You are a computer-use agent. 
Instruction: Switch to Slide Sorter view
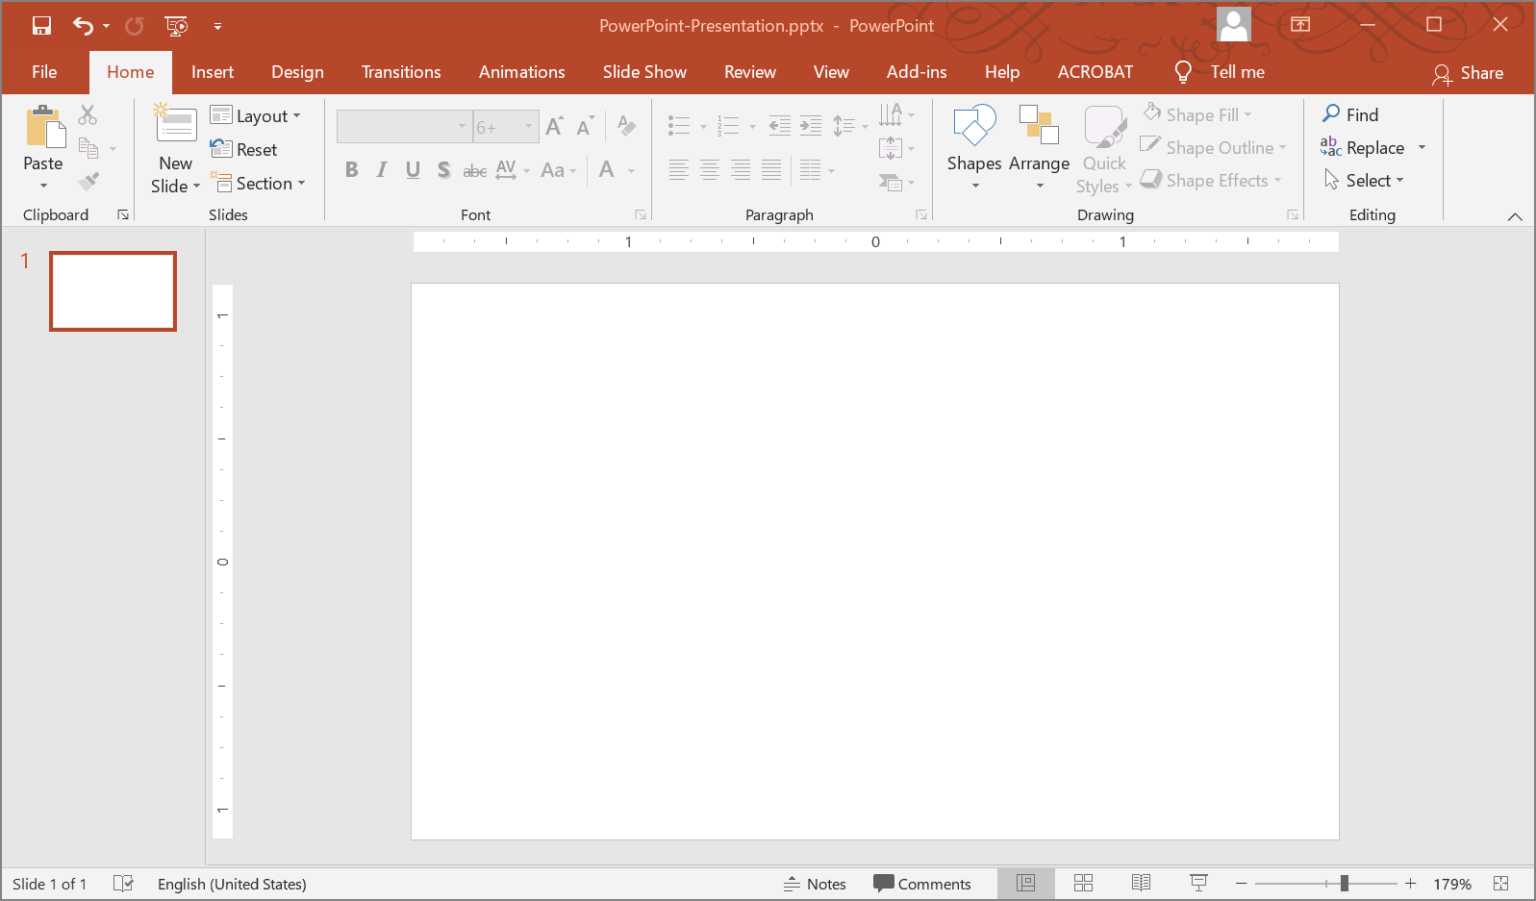pos(1083,883)
